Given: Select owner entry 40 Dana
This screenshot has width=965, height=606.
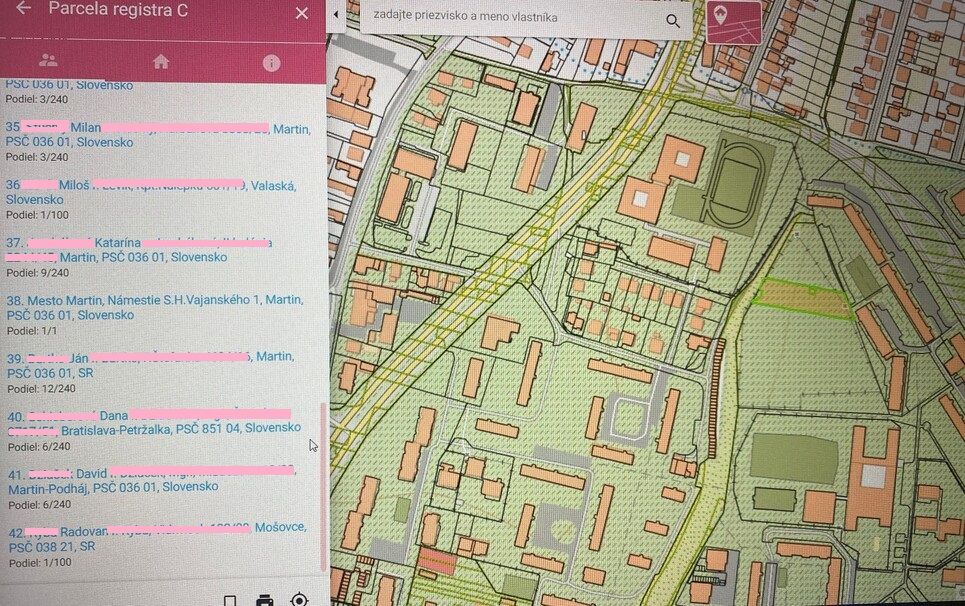Looking at the screenshot, I should coord(154,422).
